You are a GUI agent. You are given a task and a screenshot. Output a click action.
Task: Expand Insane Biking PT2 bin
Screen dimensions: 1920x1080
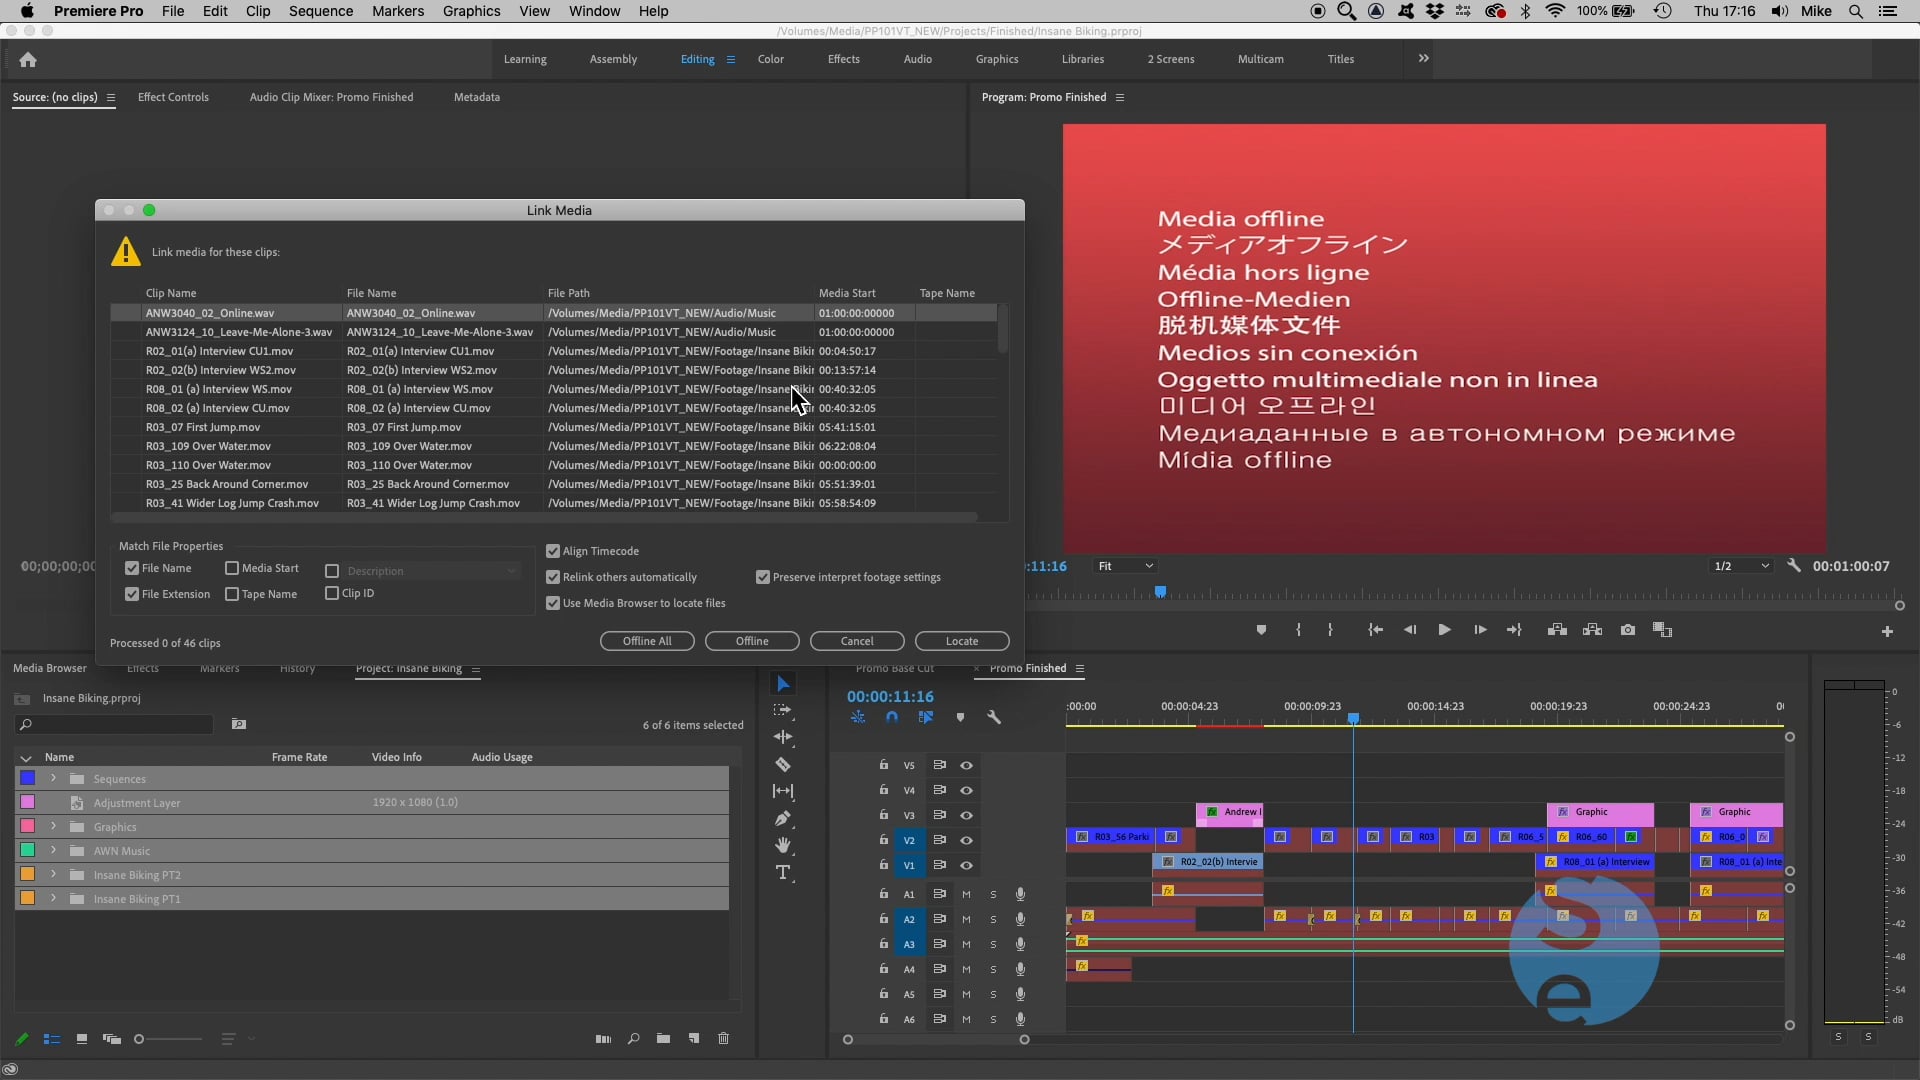point(54,874)
